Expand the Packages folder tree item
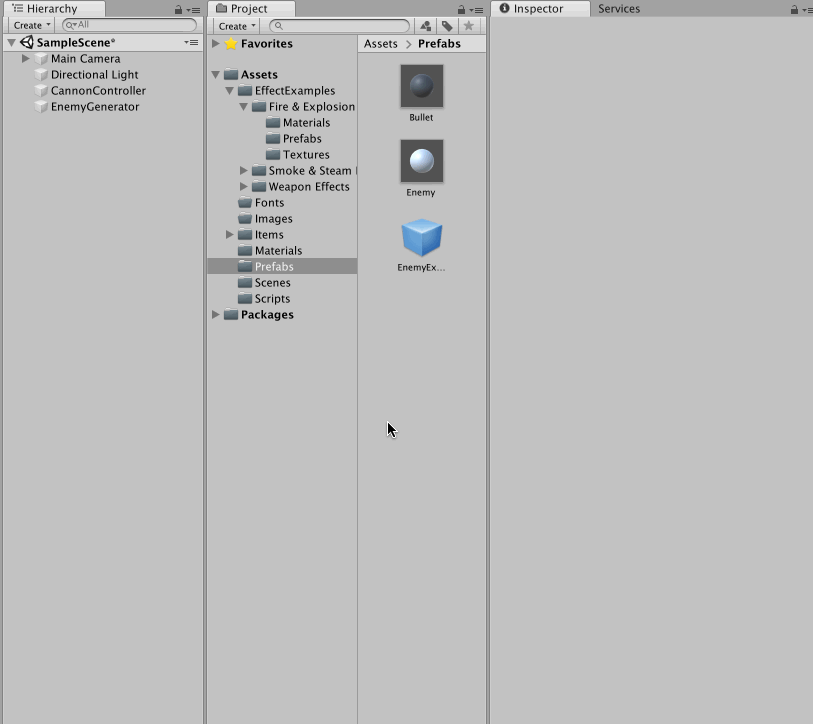Viewport: 813px width, 724px height. tap(215, 314)
